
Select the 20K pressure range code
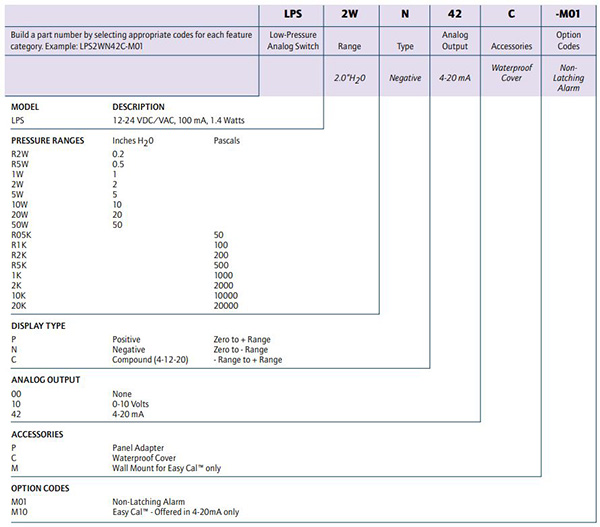20,306
